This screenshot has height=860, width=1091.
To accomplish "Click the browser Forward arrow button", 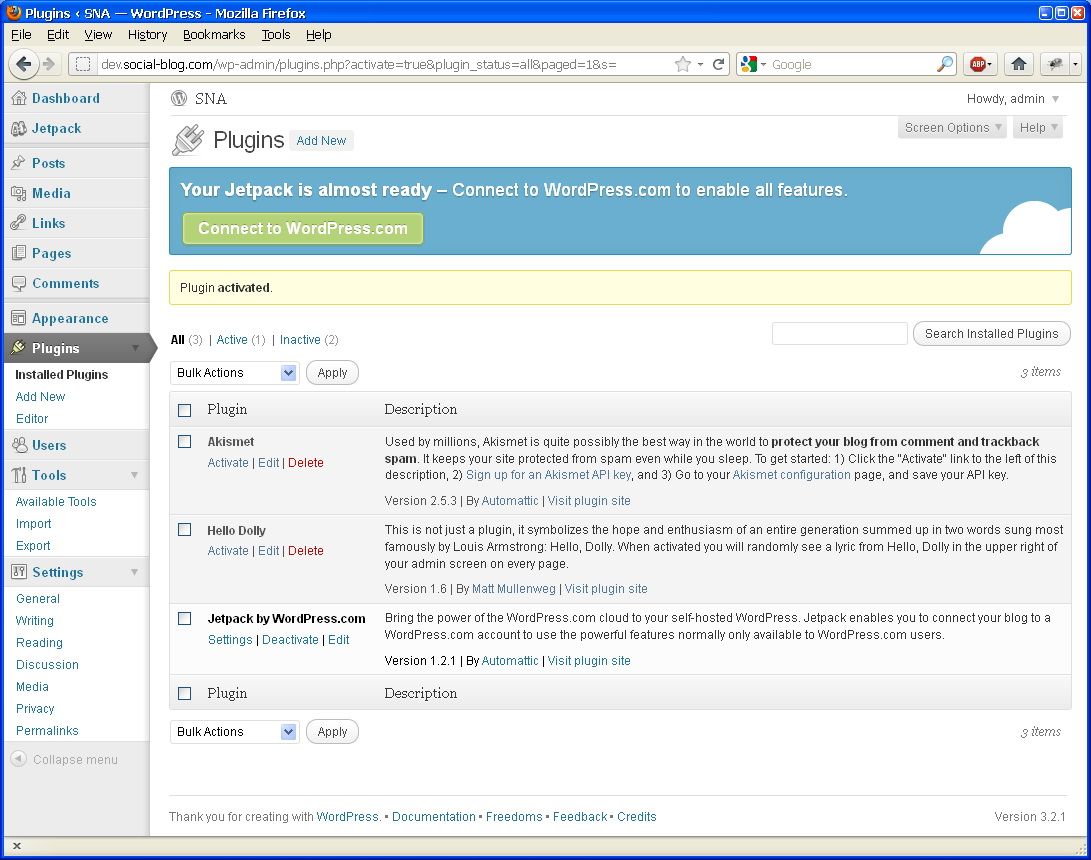I will [49, 64].
